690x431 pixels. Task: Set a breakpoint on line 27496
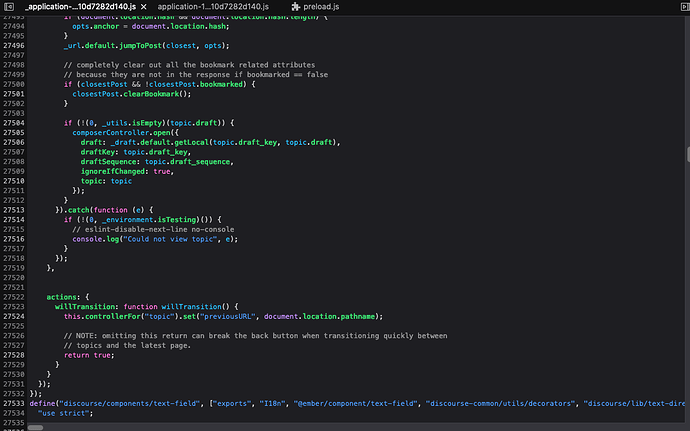[14, 45]
